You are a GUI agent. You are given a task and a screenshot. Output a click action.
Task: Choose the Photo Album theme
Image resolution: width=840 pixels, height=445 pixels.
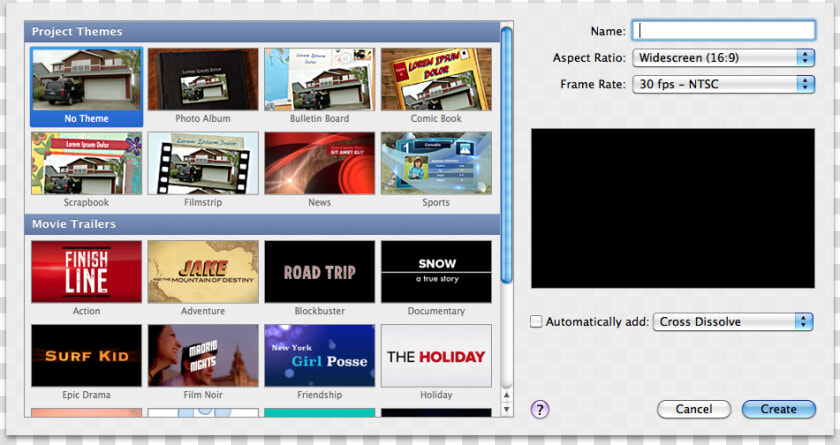tap(203, 79)
